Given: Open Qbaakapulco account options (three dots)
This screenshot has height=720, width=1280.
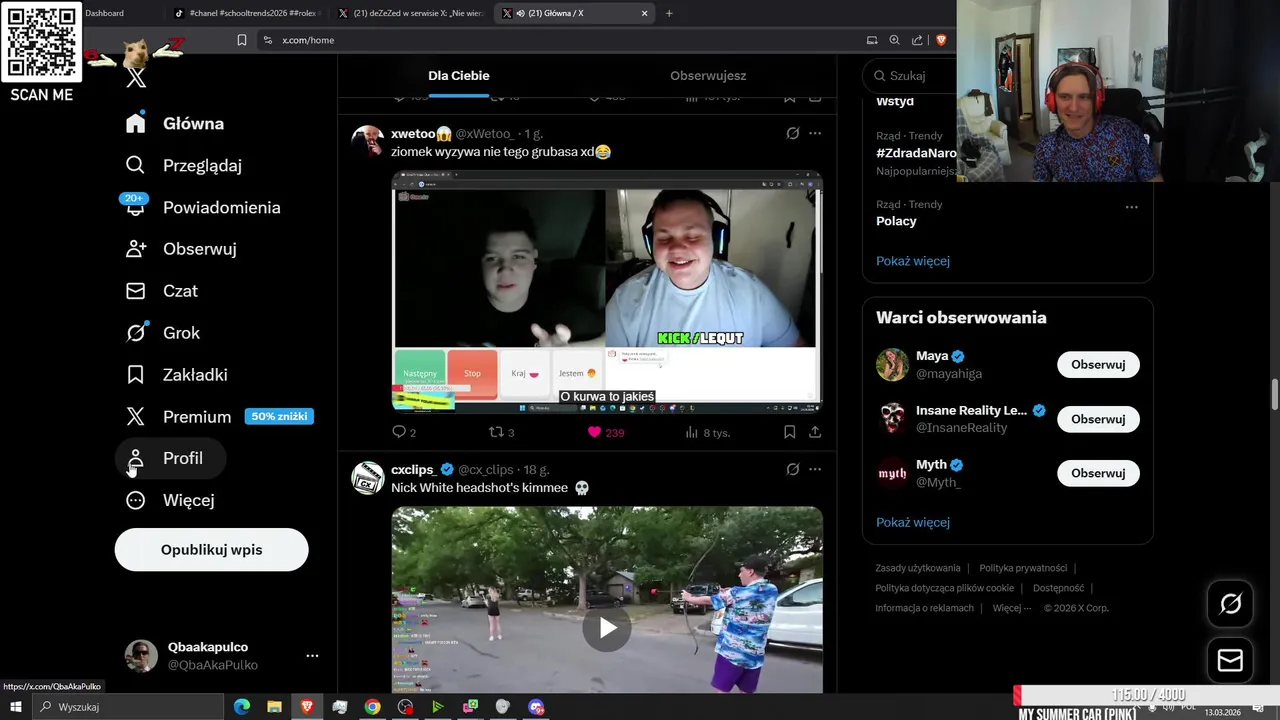Looking at the screenshot, I should point(312,656).
